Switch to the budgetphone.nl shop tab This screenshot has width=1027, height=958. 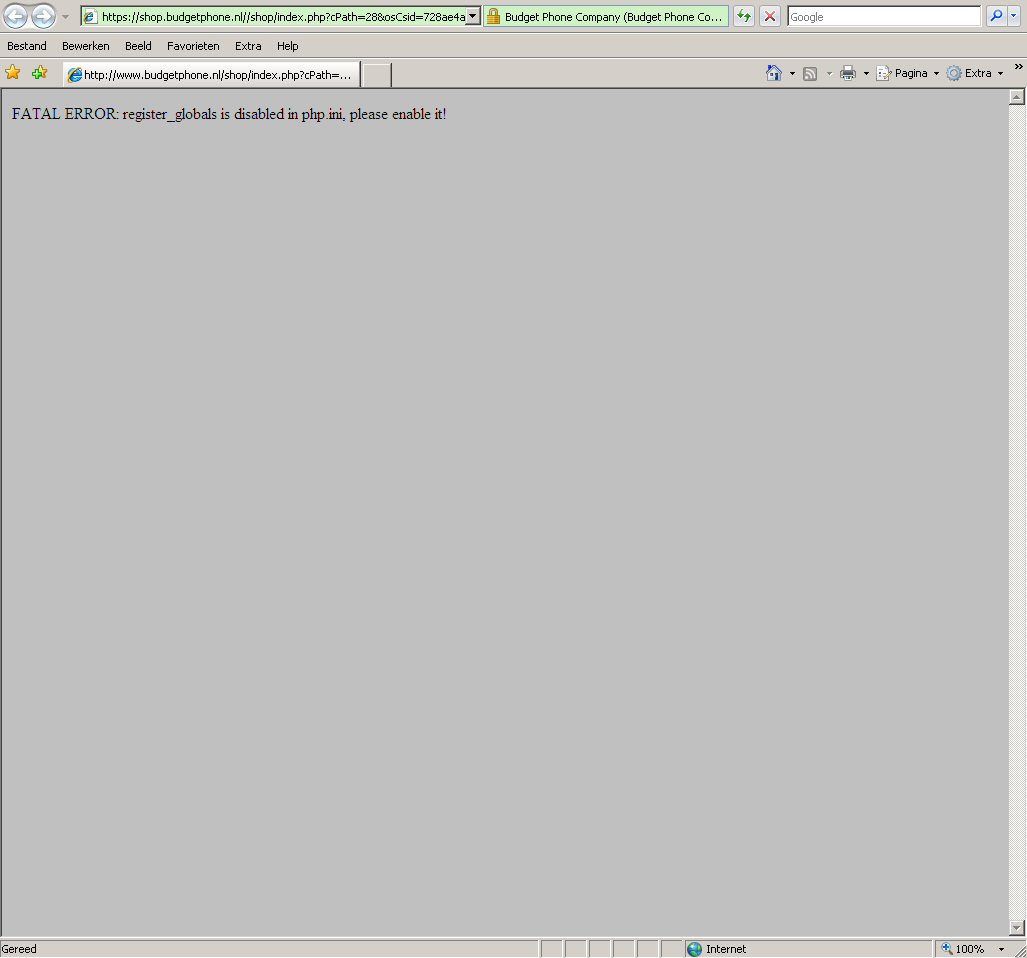(x=212, y=75)
